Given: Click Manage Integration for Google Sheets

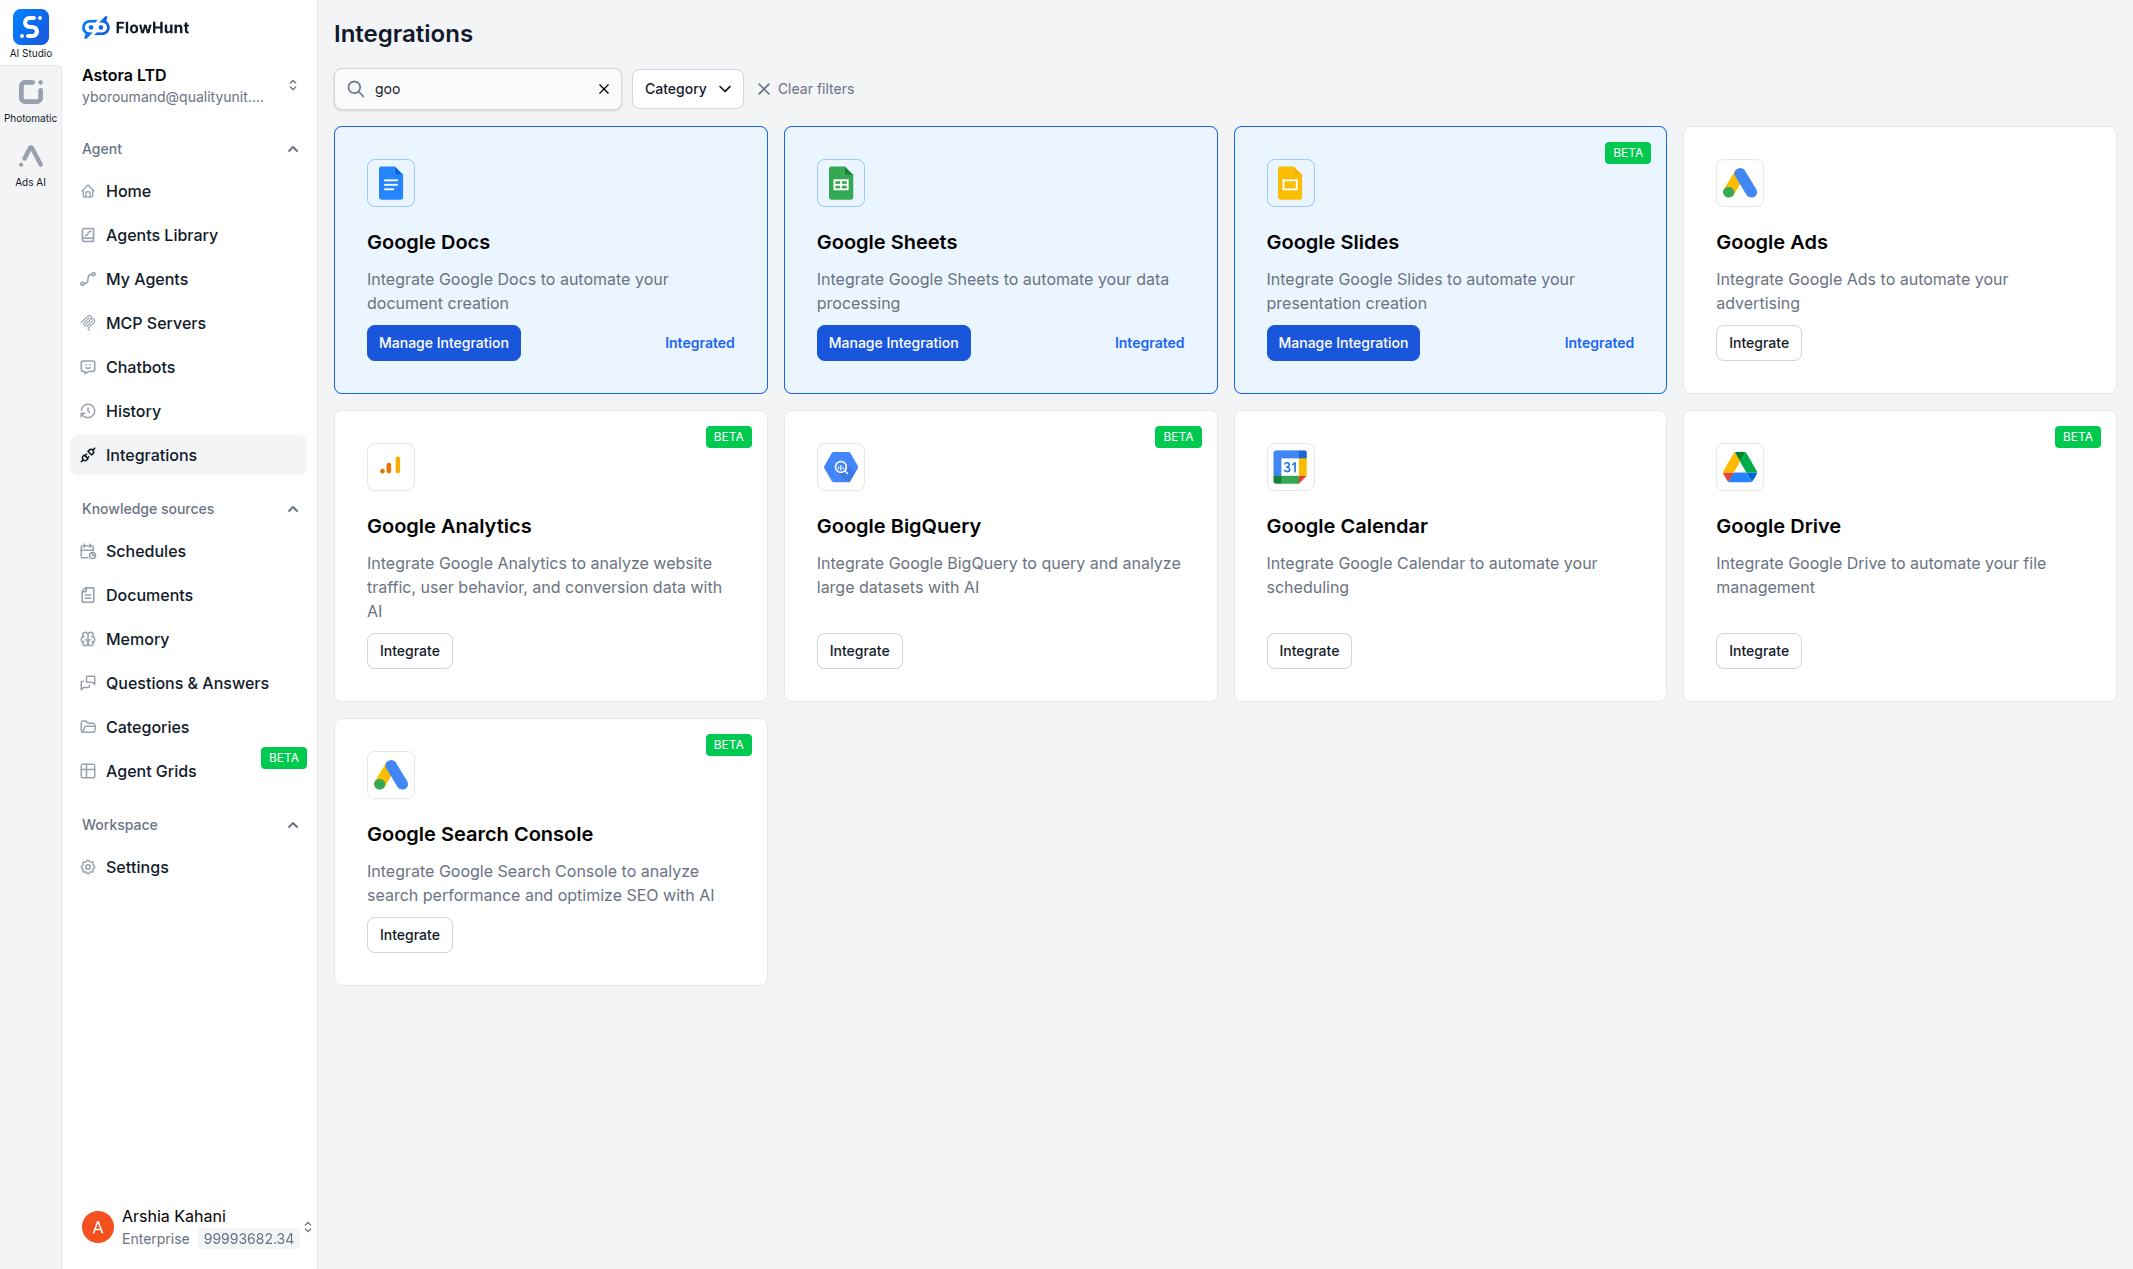Looking at the screenshot, I should click(x=893, y=342).
